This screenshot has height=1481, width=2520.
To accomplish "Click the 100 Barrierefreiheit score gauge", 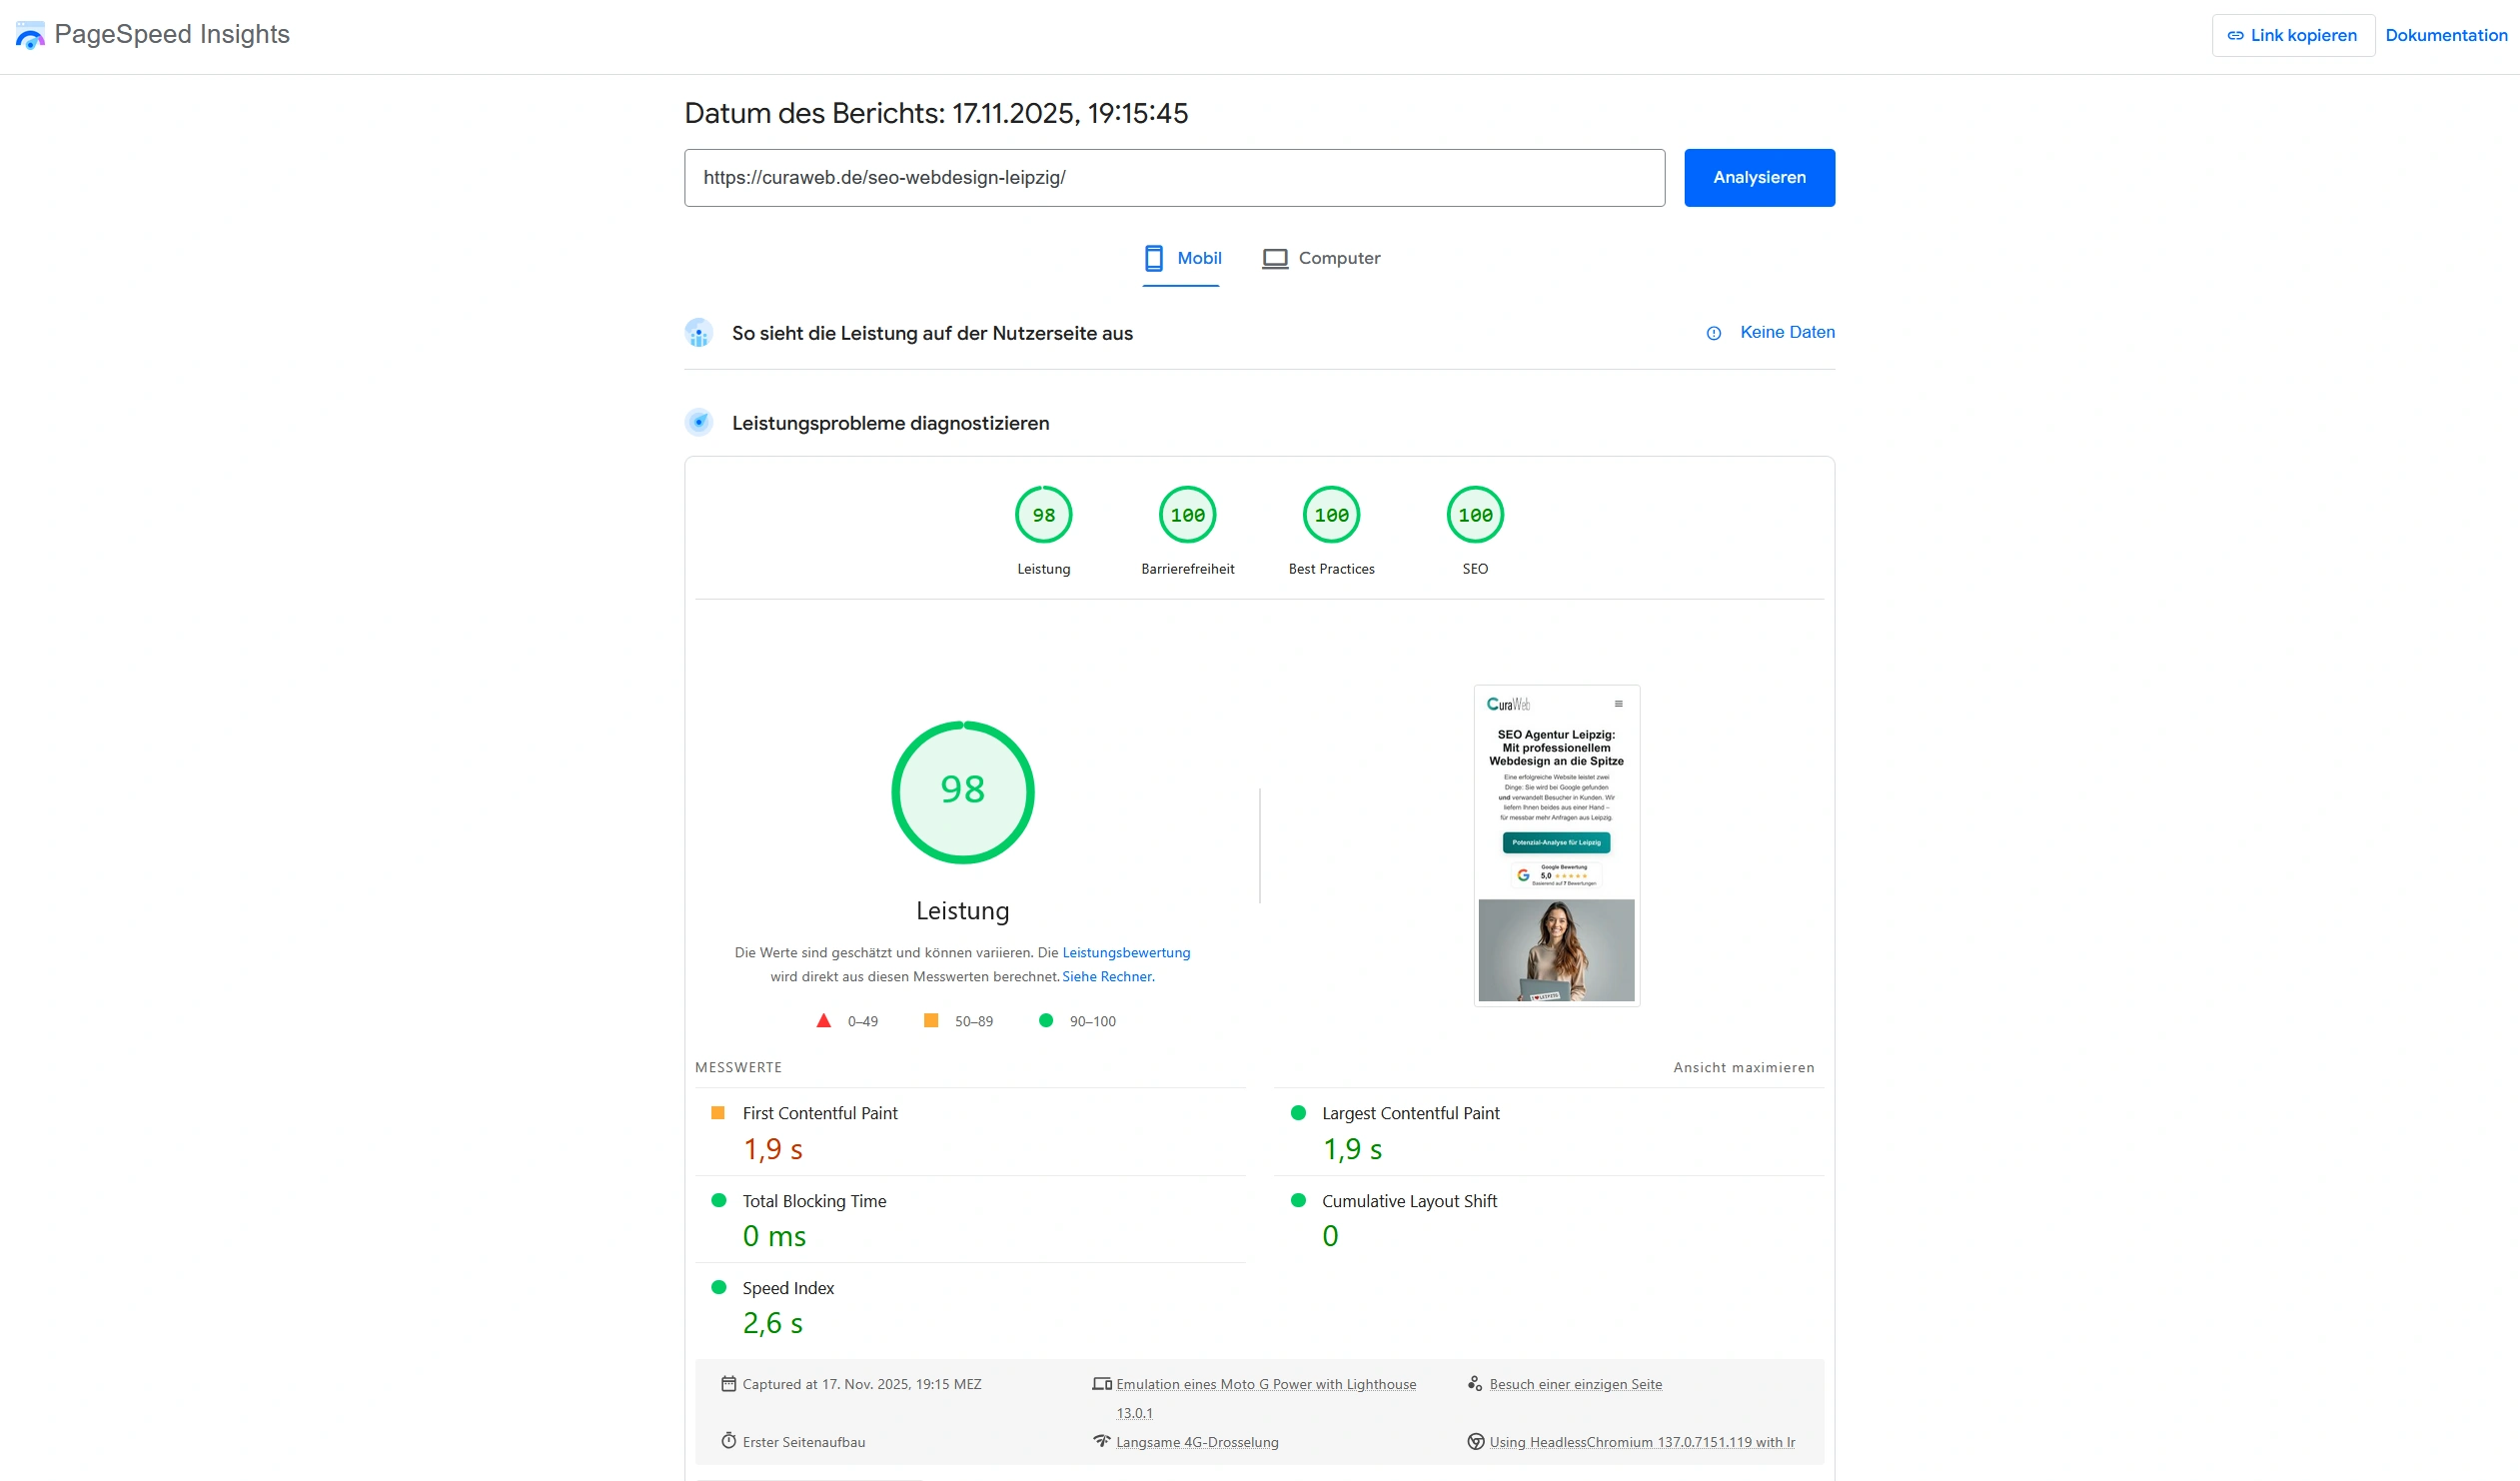I will coord(1187,515).
